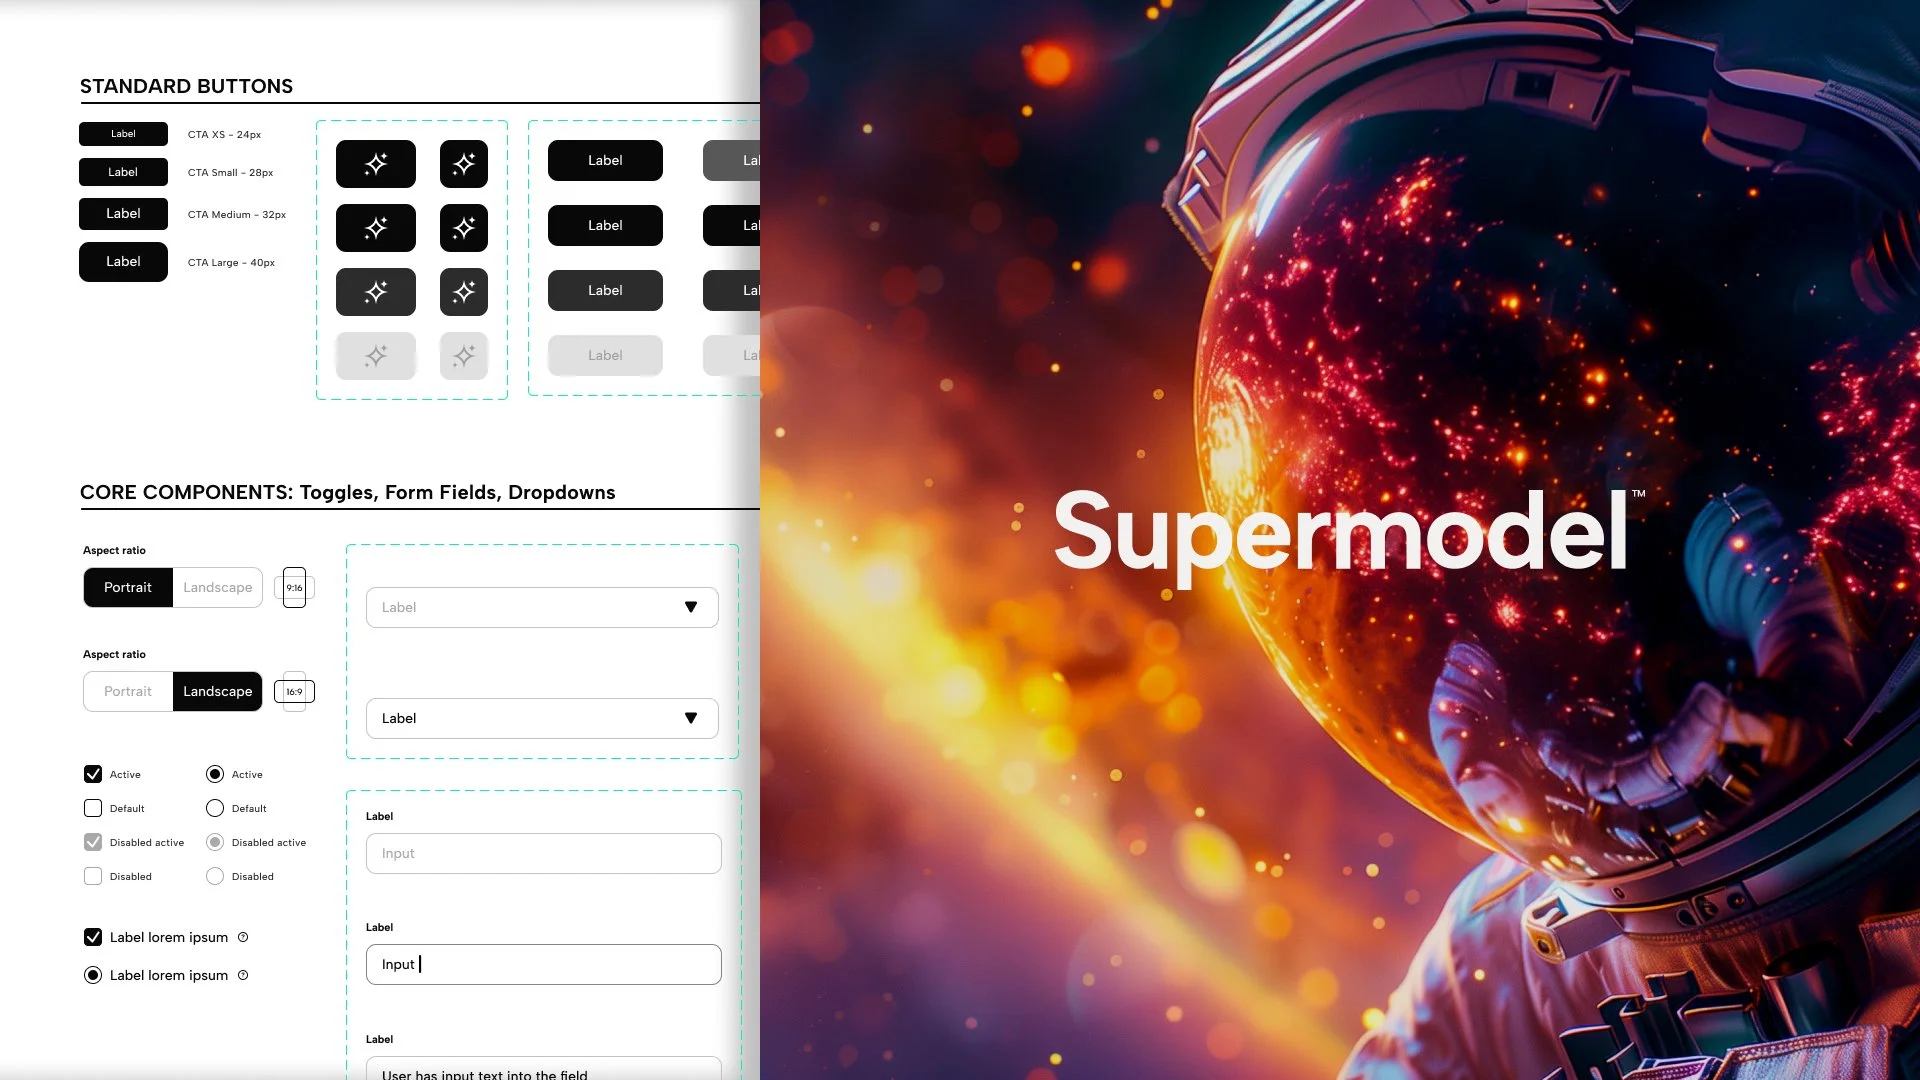Viewport: 1920px width, 1080px height.
Task: Open the lower Label dropdown
Action: click(x=541, y=718)
